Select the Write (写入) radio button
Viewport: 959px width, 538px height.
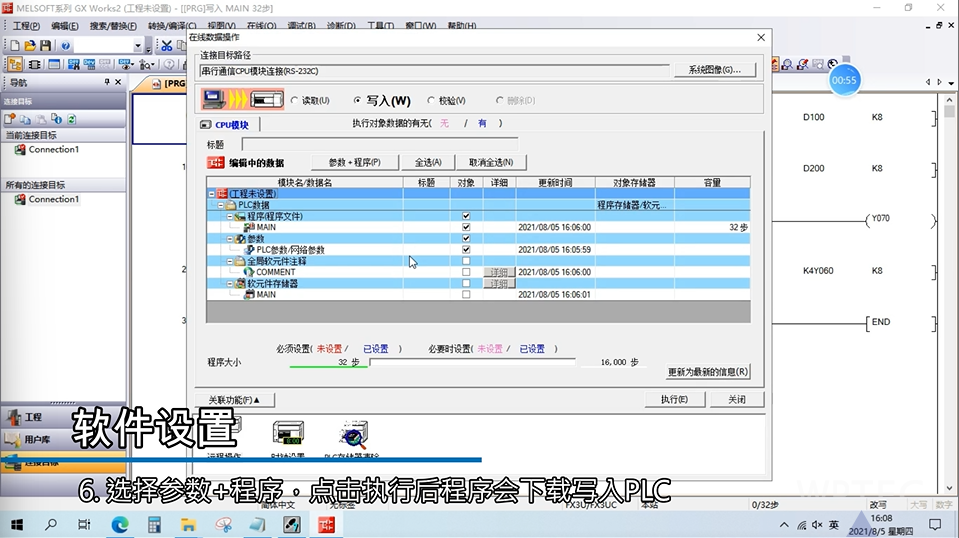click(x=358, y=100)
